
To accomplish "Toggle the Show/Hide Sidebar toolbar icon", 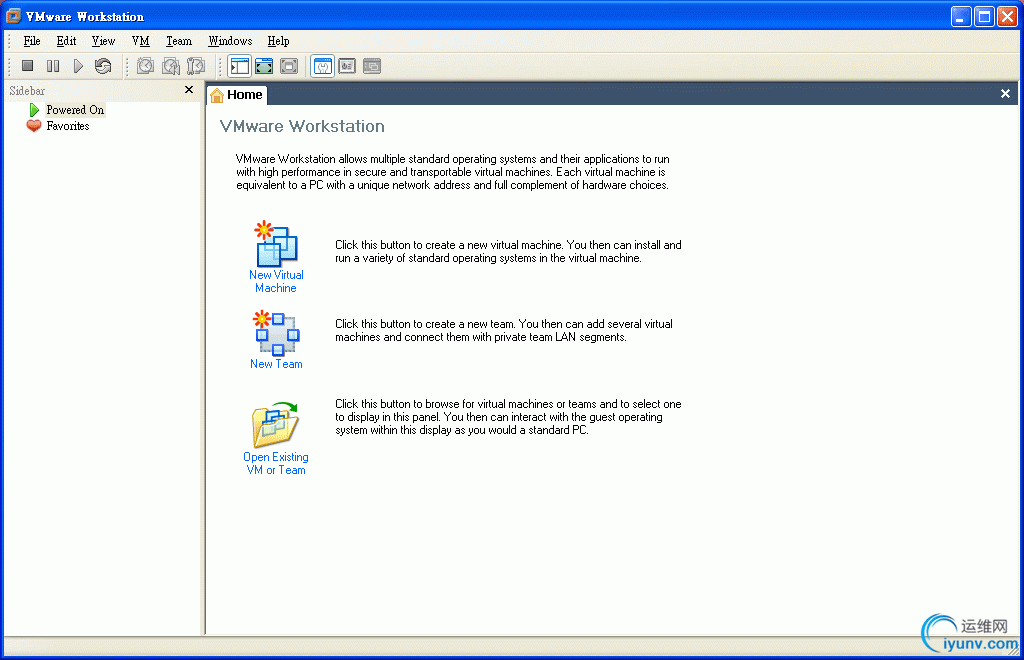I will coord(240,66).
